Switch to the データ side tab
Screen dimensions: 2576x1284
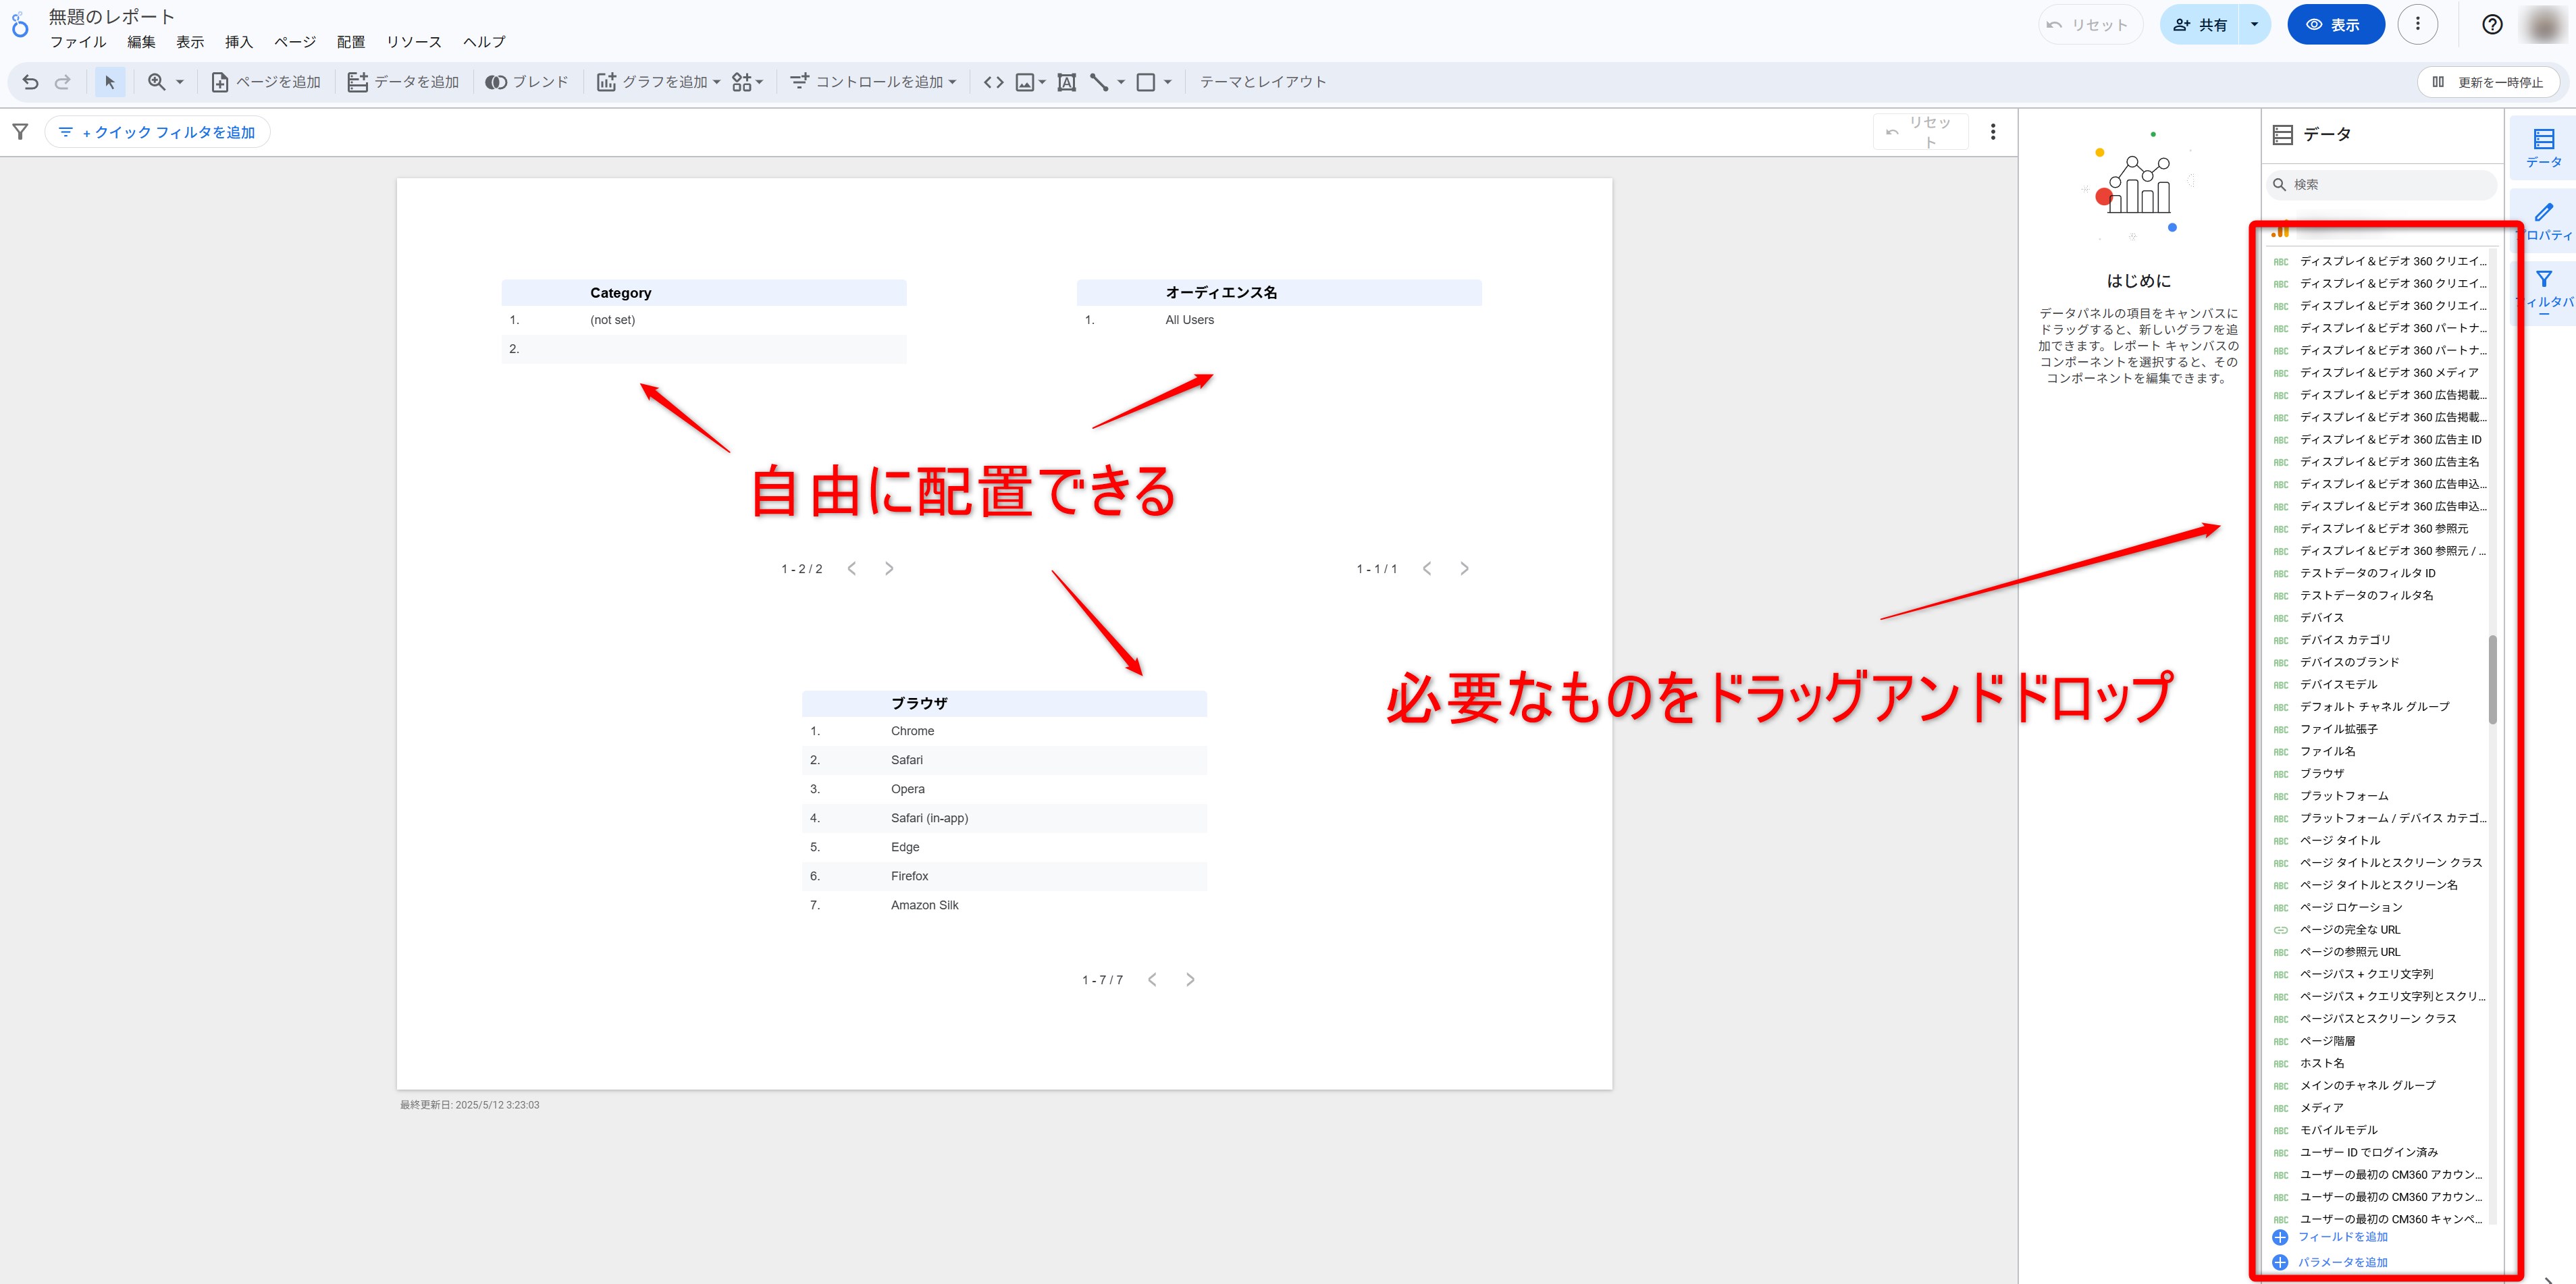click(x=2543, y=147)
